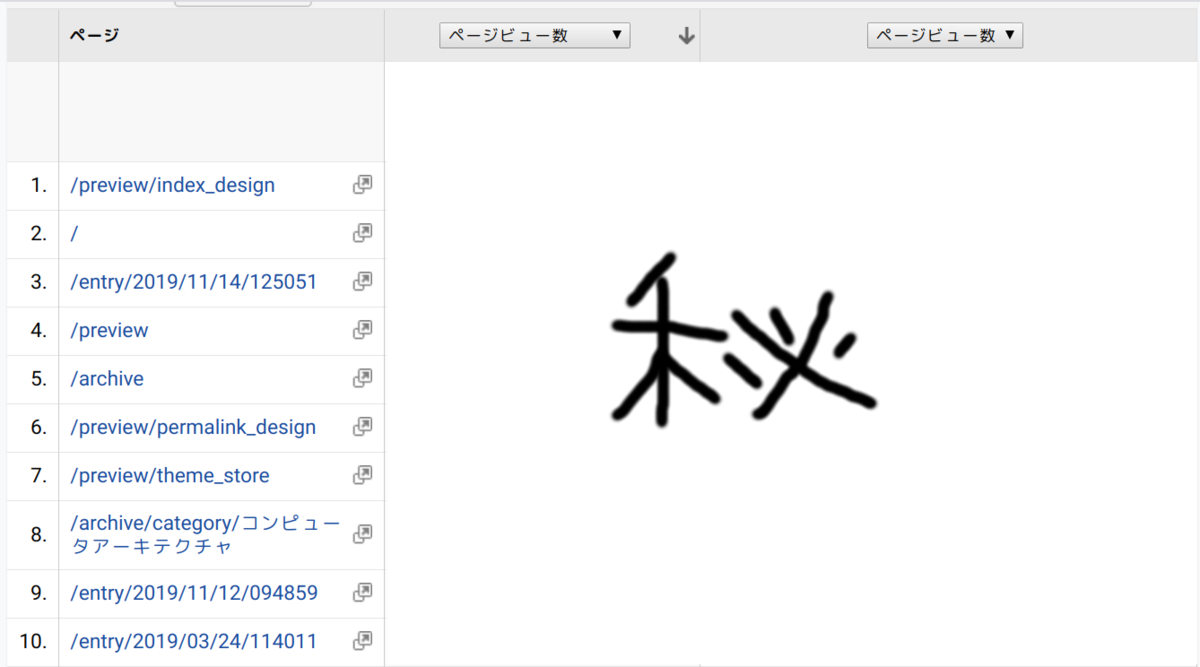Open /entry/2019/11/14/125051 in new window icon
Image resolution: width=1200 pixels, height=667 pixels.
click(361, 281)
